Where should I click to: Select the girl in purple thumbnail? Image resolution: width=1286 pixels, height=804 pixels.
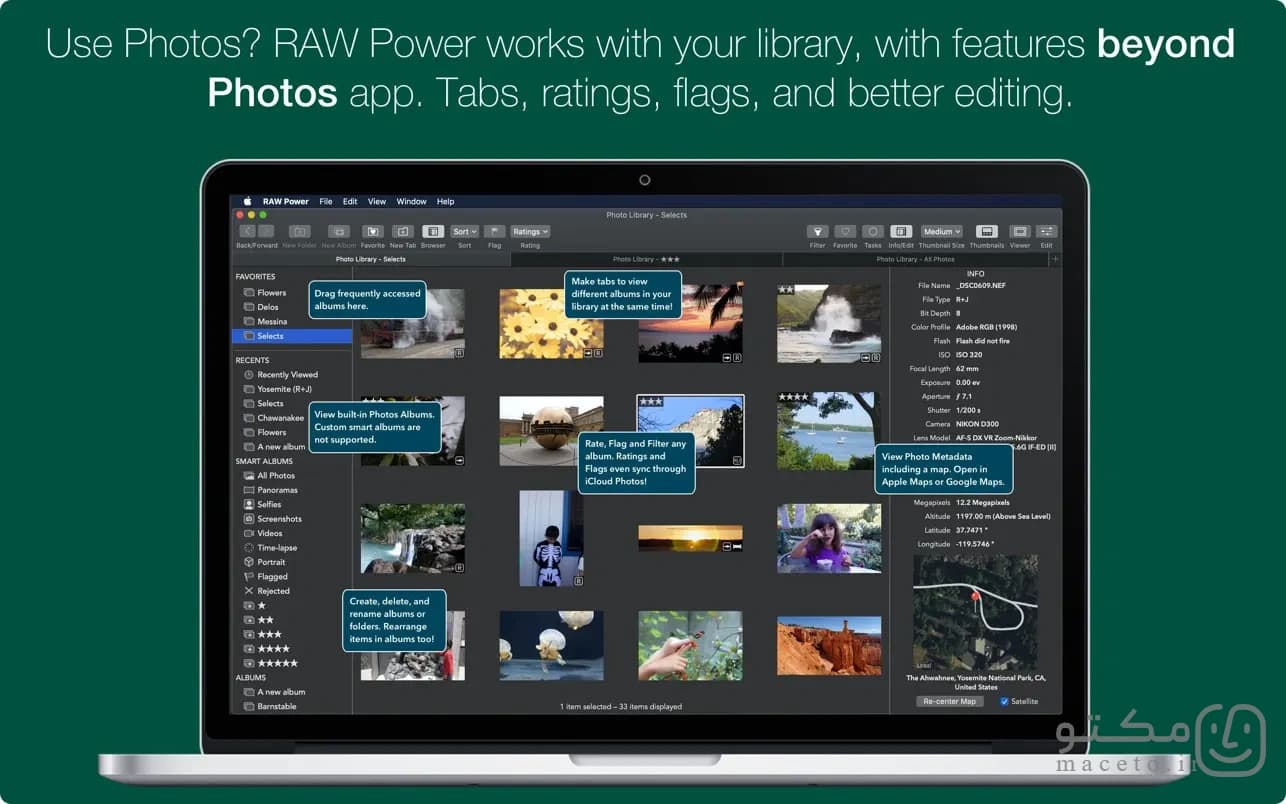click(829, 538)
